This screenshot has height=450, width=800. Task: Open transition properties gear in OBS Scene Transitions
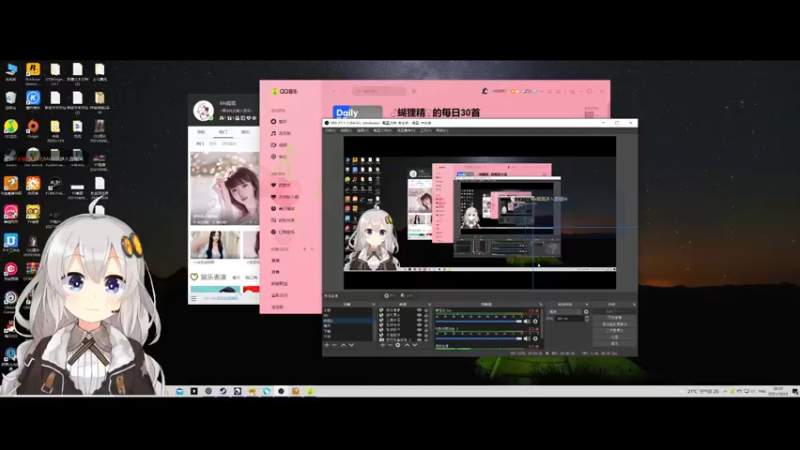click(586, 311)
